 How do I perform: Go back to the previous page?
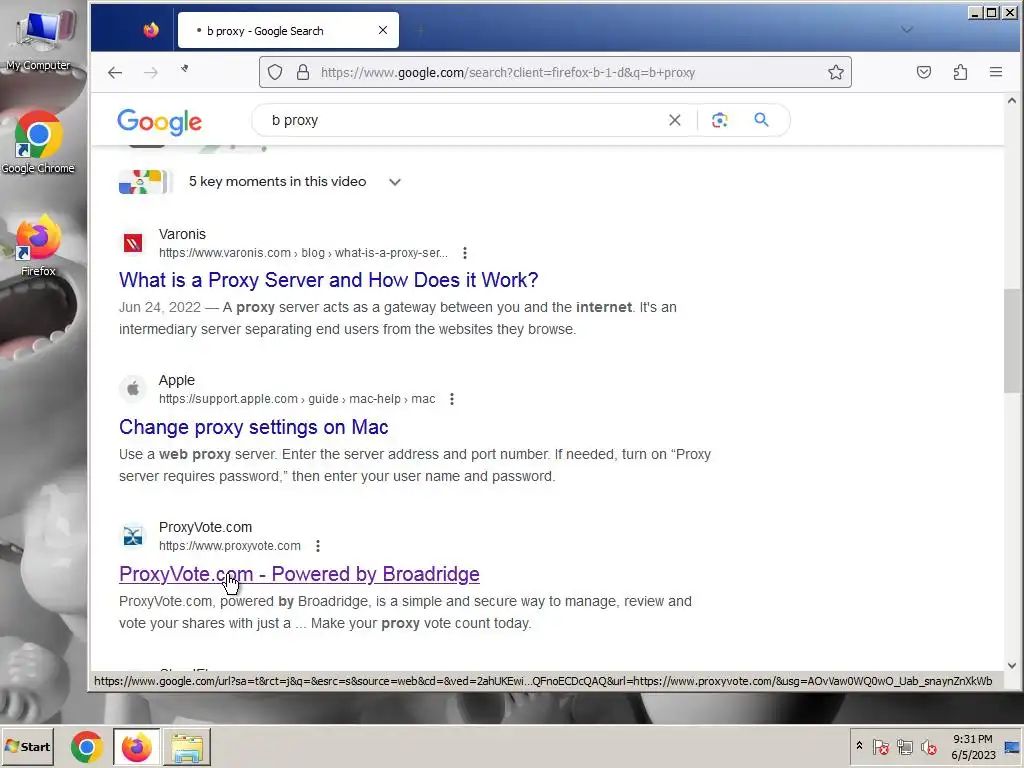(115, 72)
